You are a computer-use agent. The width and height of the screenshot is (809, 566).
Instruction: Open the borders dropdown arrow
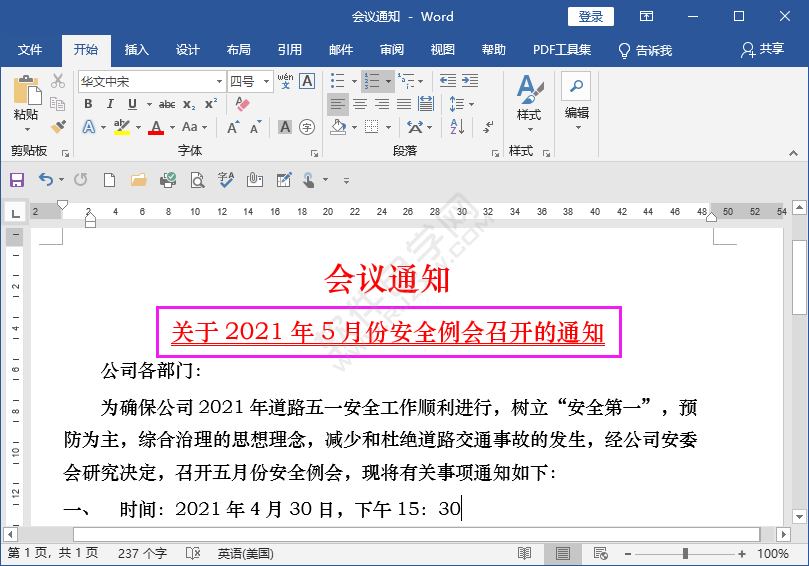click(388, 127)
